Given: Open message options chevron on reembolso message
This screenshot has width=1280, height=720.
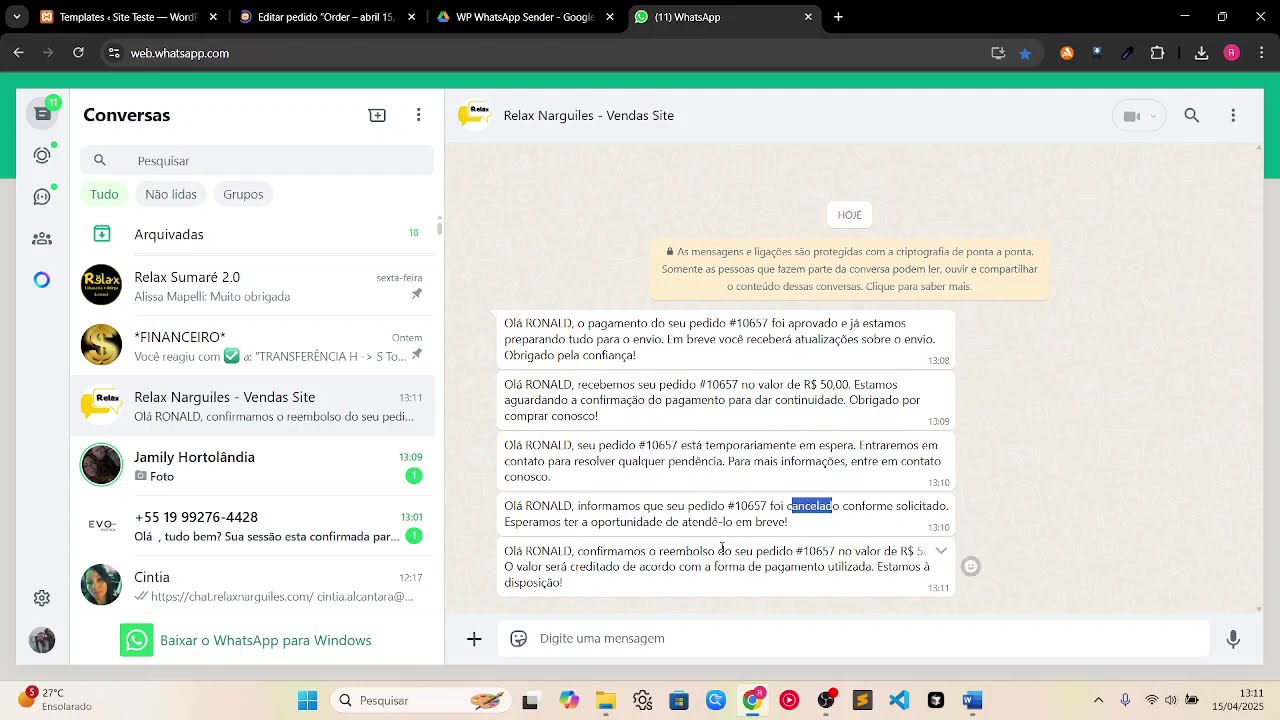Looking at the screenshot, I should click(x=941, y=551).
